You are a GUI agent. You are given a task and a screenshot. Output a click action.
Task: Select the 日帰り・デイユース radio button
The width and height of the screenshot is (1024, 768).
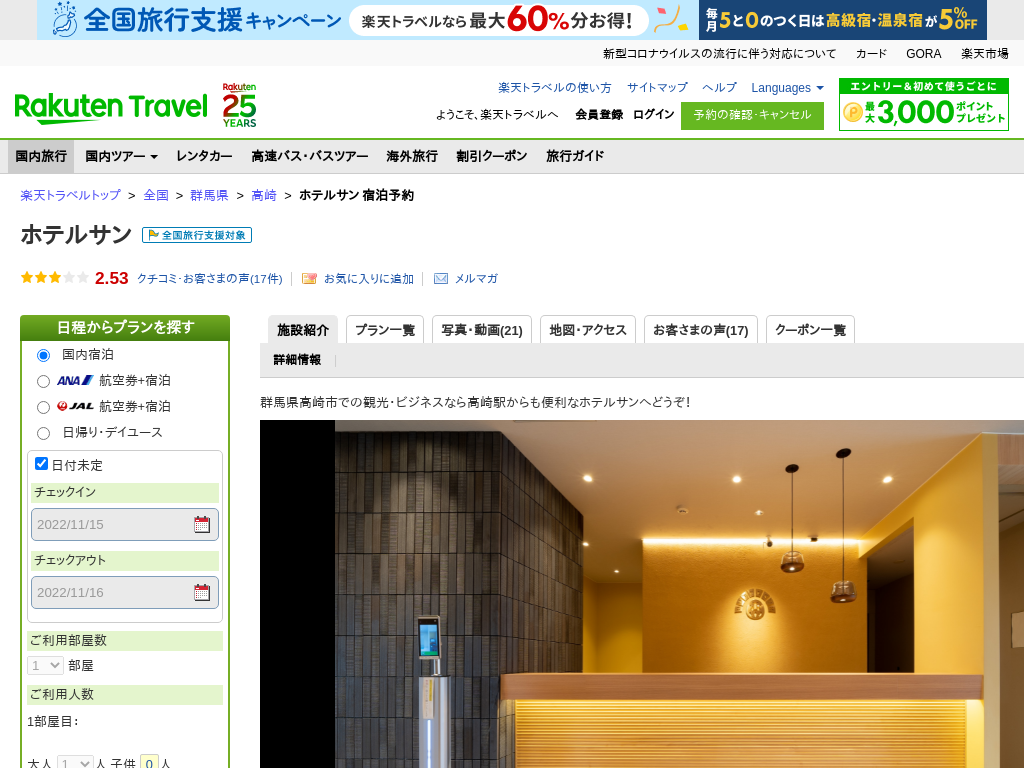43,433
